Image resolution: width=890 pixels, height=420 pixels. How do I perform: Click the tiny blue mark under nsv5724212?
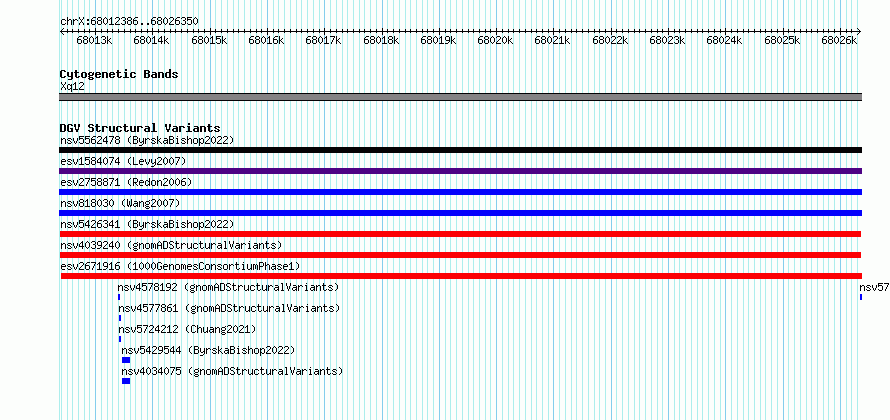pos(120,339)
